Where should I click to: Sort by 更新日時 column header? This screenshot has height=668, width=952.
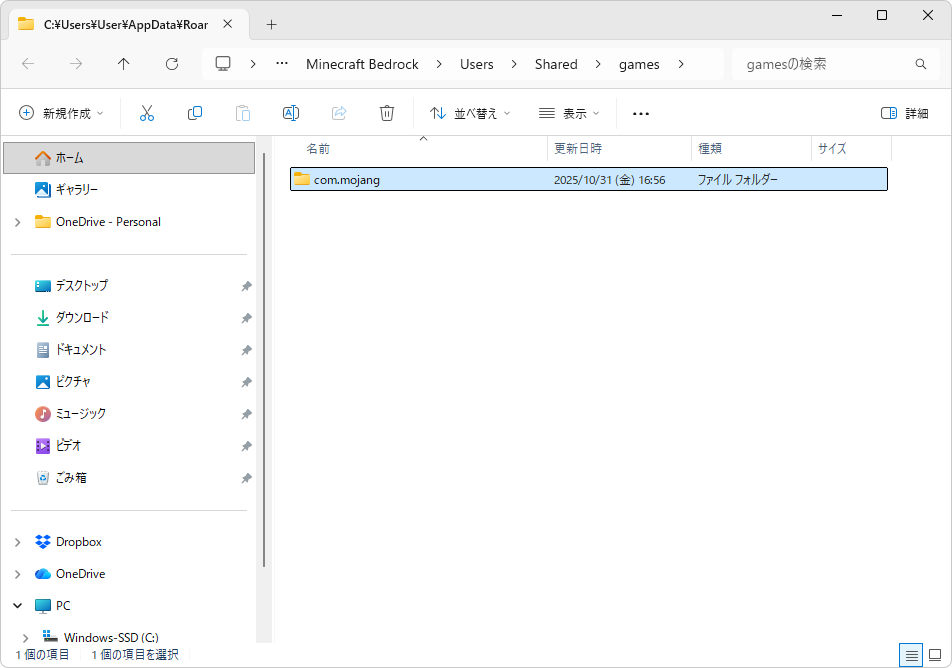click(x=578, y=149)
